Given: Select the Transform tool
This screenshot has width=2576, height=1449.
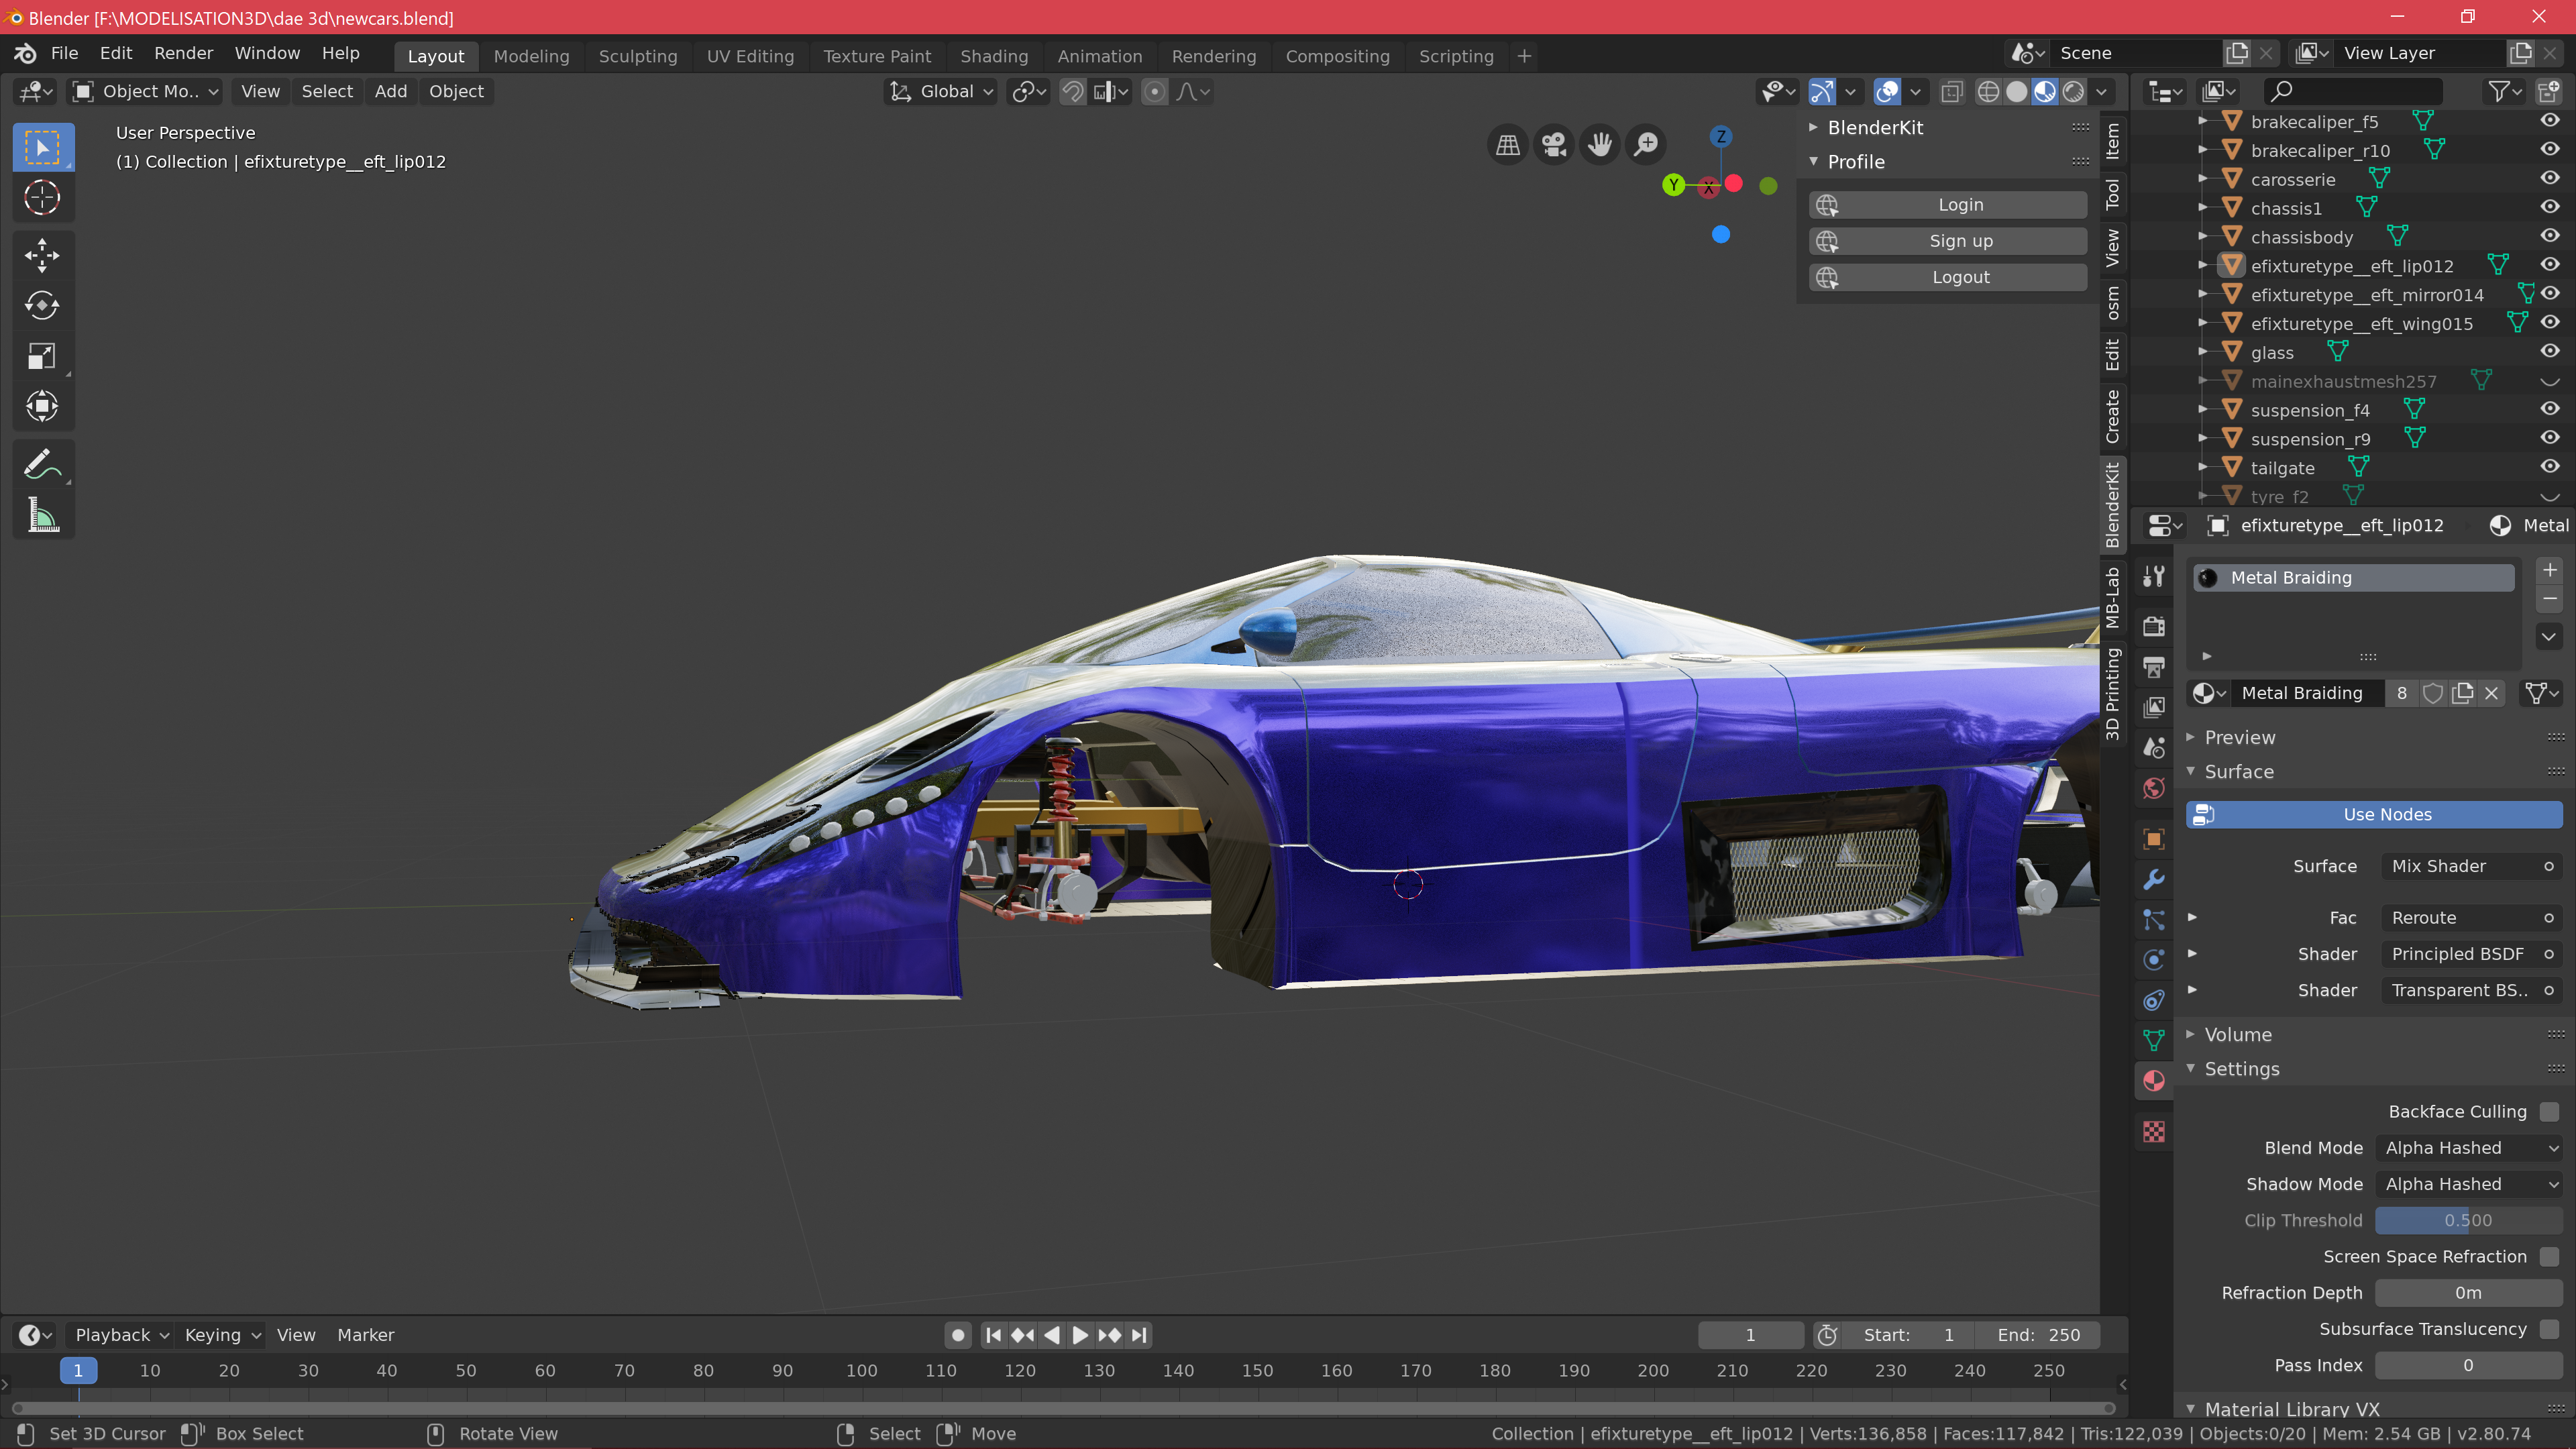Looking at the screenshot, I should click(x=42, y=406).
